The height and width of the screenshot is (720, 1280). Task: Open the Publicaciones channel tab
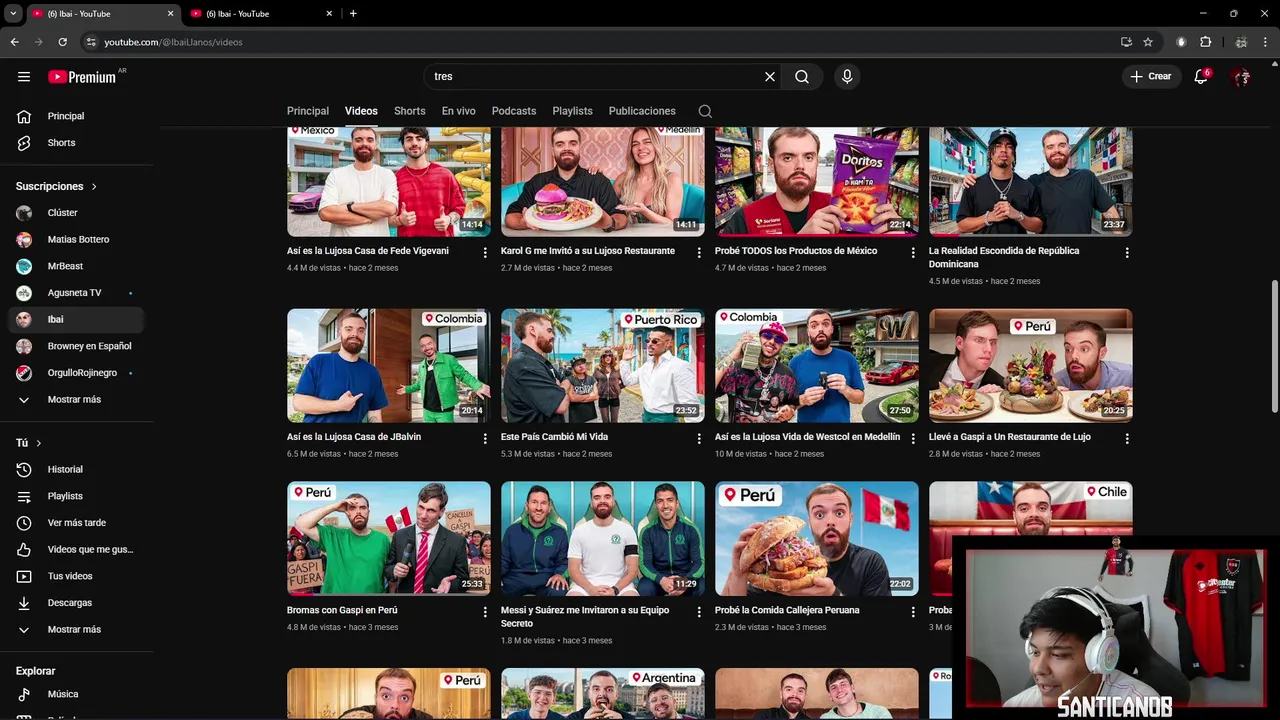click(x=642, y=111)
